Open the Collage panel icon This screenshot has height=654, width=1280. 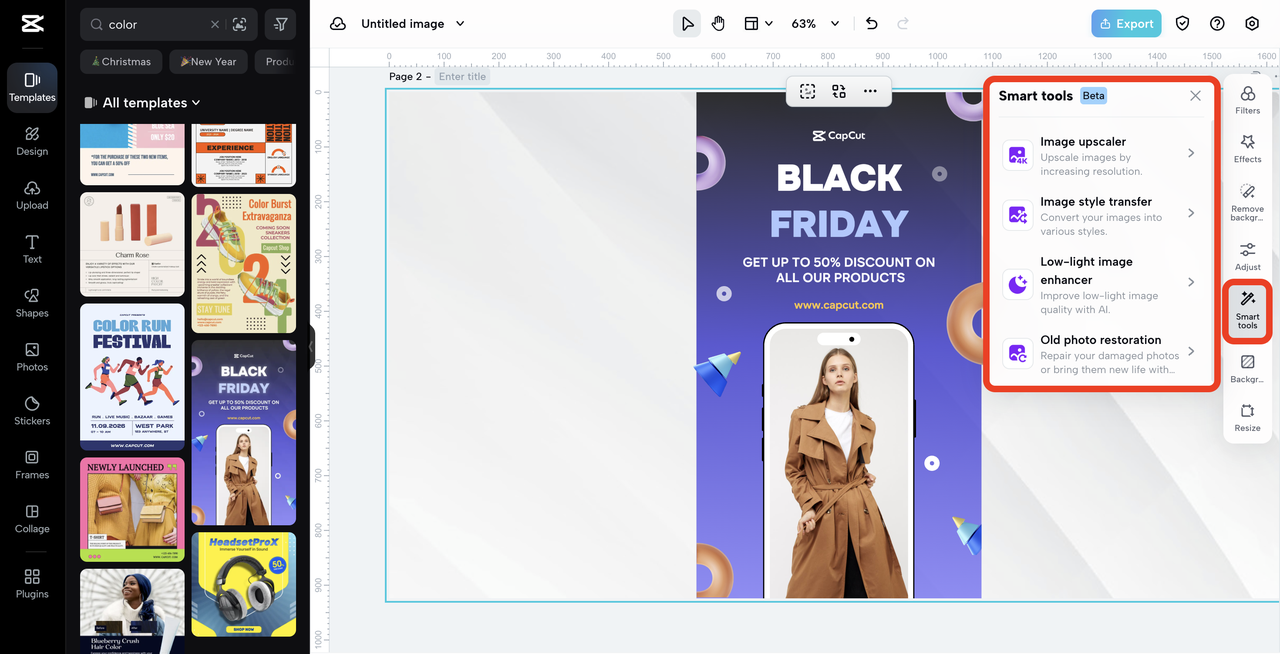tap(32, 519)
